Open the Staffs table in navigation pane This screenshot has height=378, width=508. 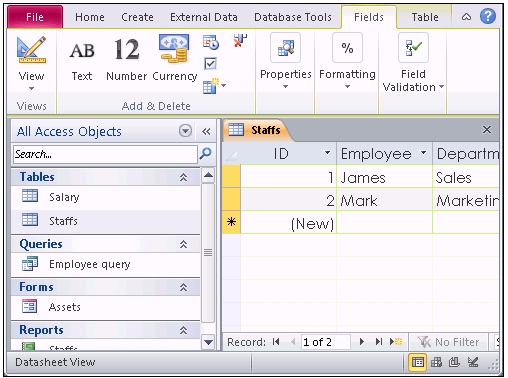tap(106, 221)
